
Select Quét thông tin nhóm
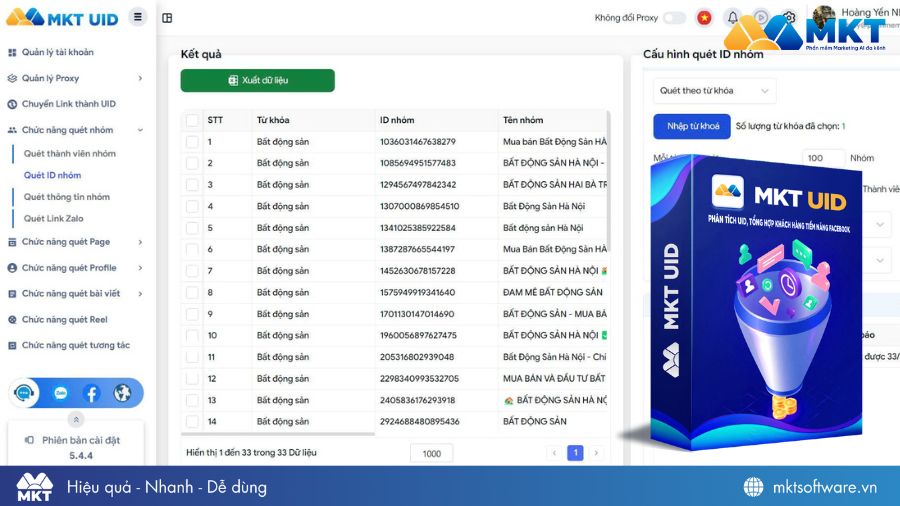coord(67,197)
